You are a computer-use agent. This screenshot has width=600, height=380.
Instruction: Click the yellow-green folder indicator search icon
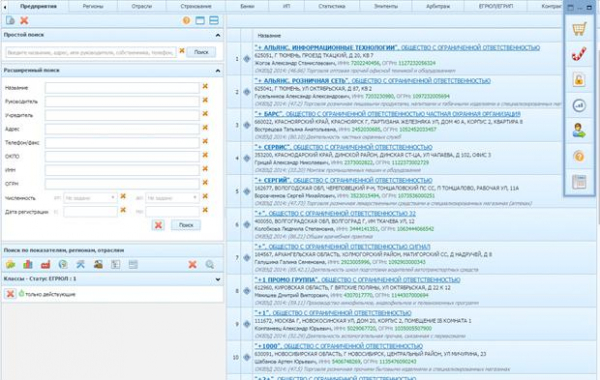pos(10,264)
